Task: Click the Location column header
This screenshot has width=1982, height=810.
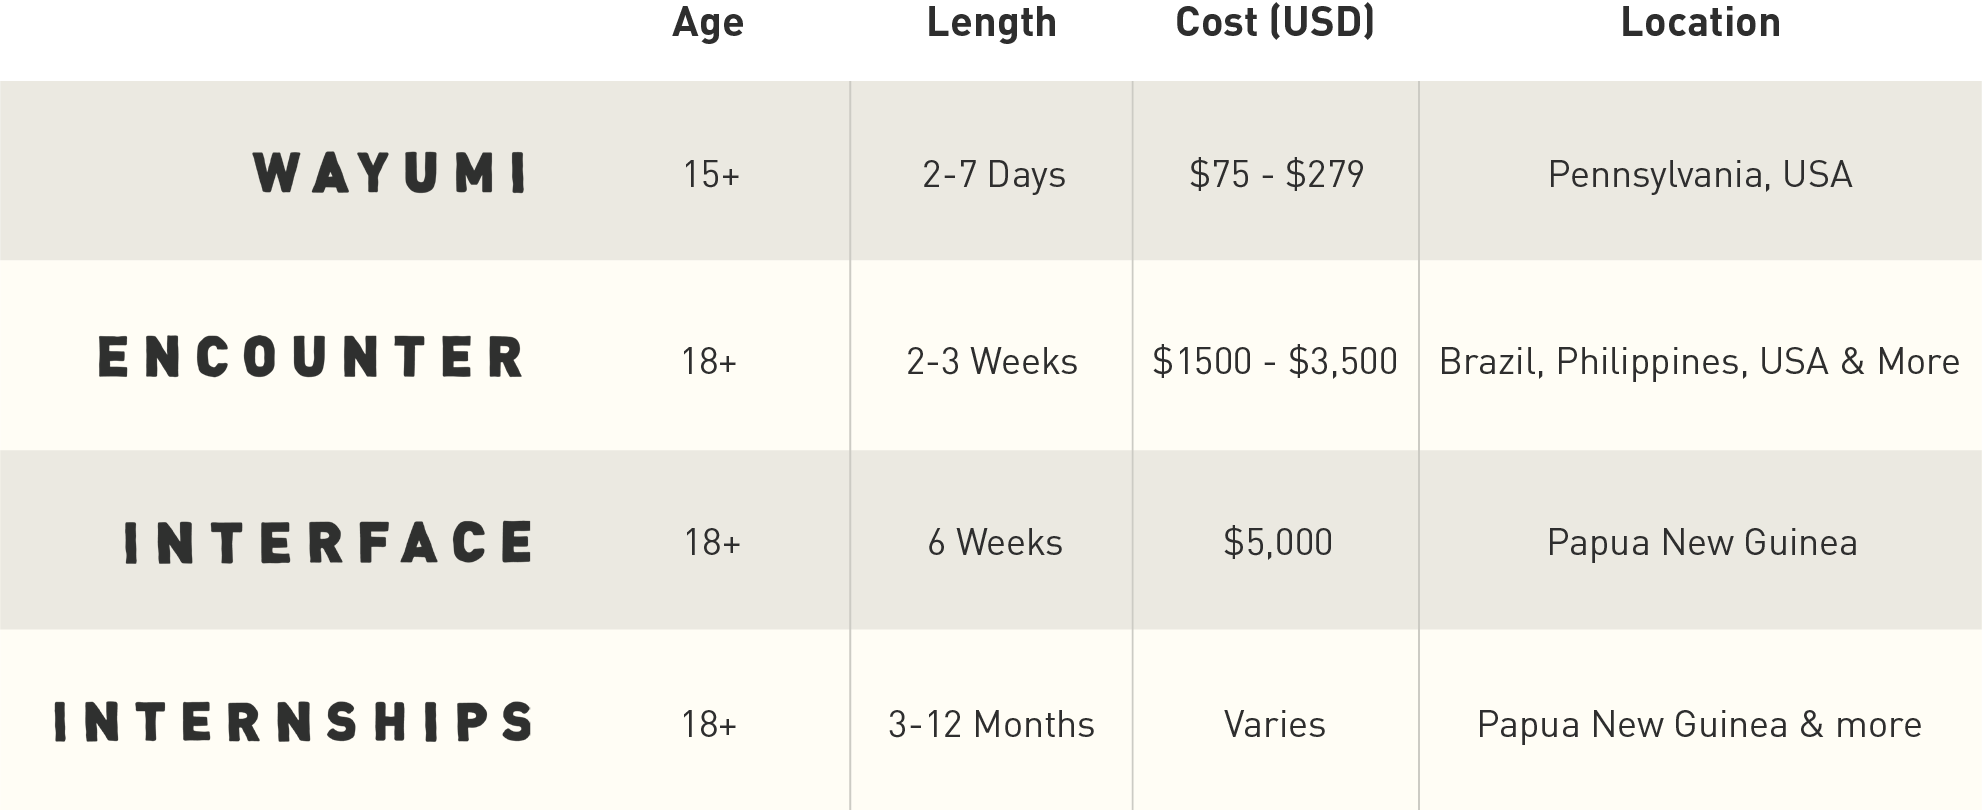Action: tap(1701, 23)
